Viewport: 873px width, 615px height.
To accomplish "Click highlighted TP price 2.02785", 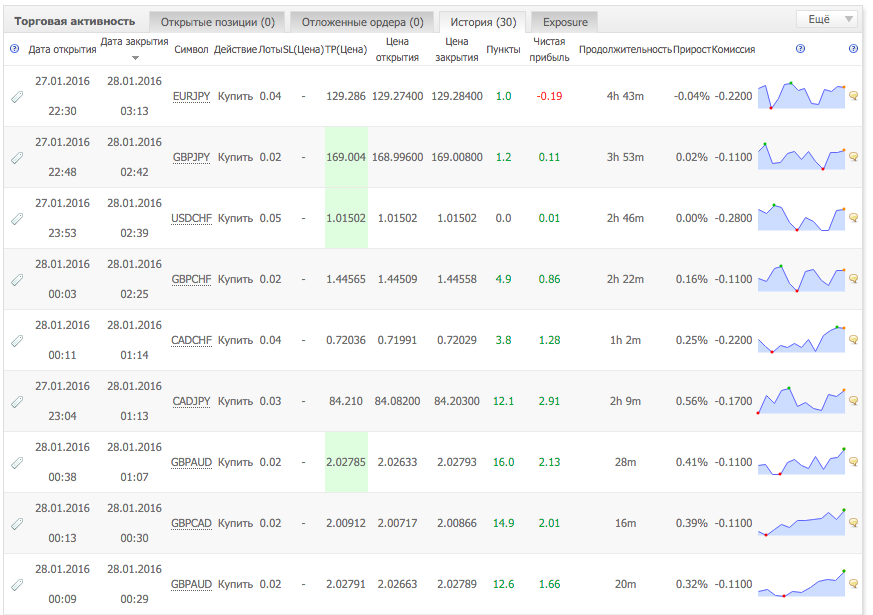I will [346, 462].
